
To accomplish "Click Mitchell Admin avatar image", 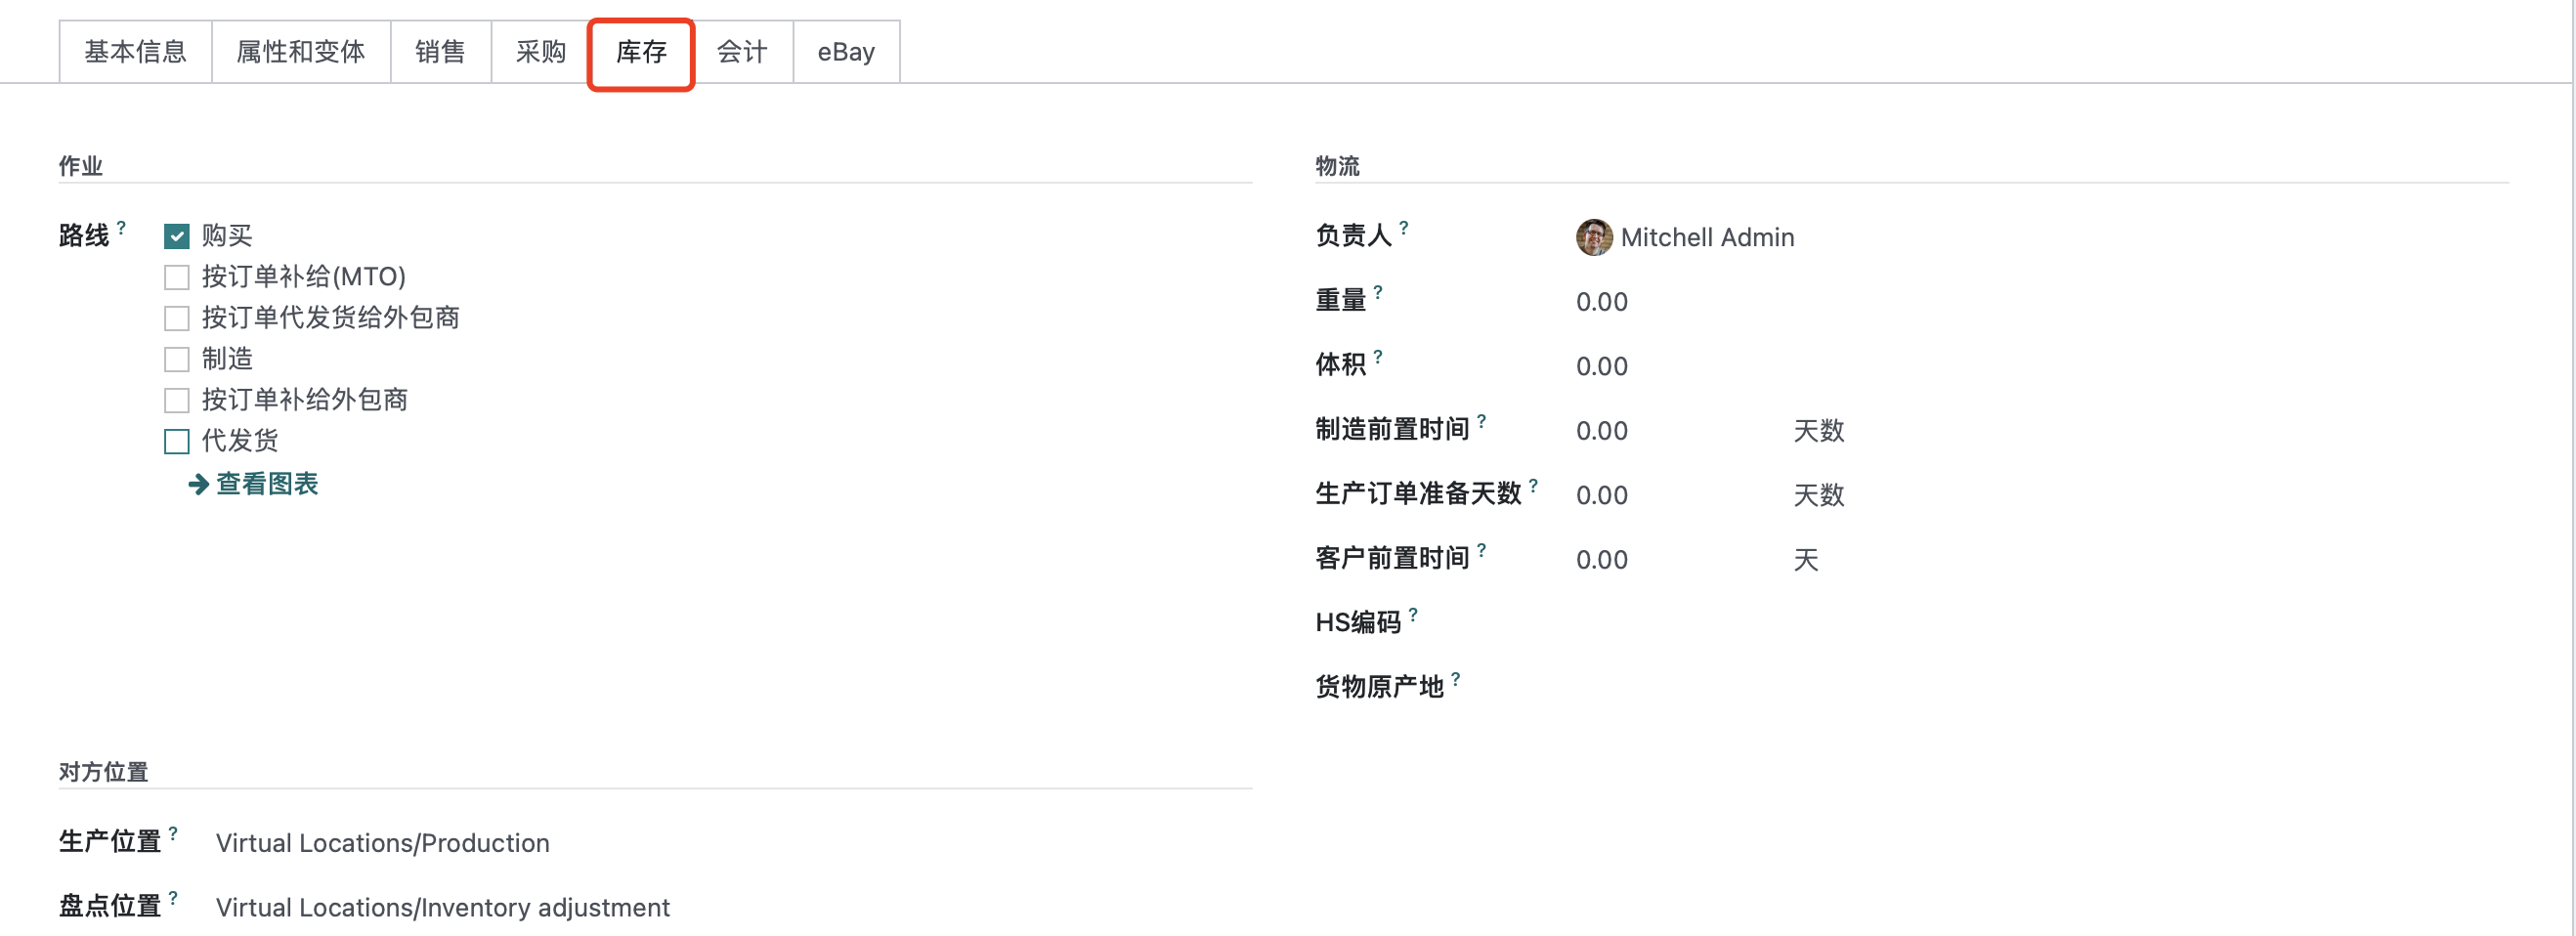I will (x=1593, y=237).
